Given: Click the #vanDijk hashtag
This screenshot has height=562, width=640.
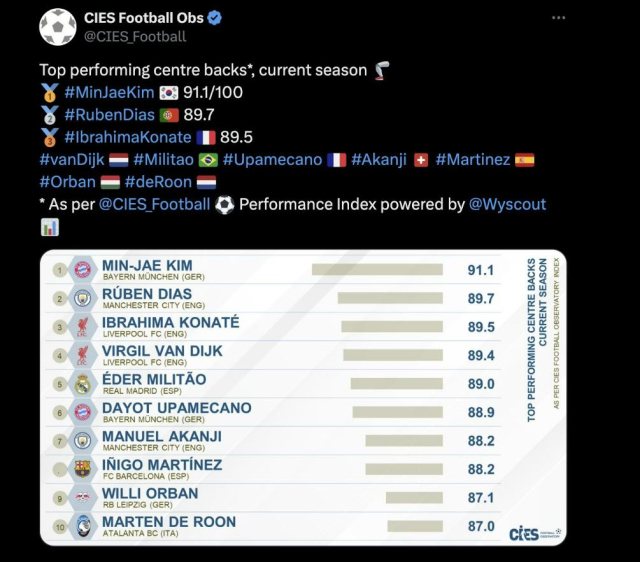Looking at the screenshot, I should pyautogui.click(x=72, y=160).
